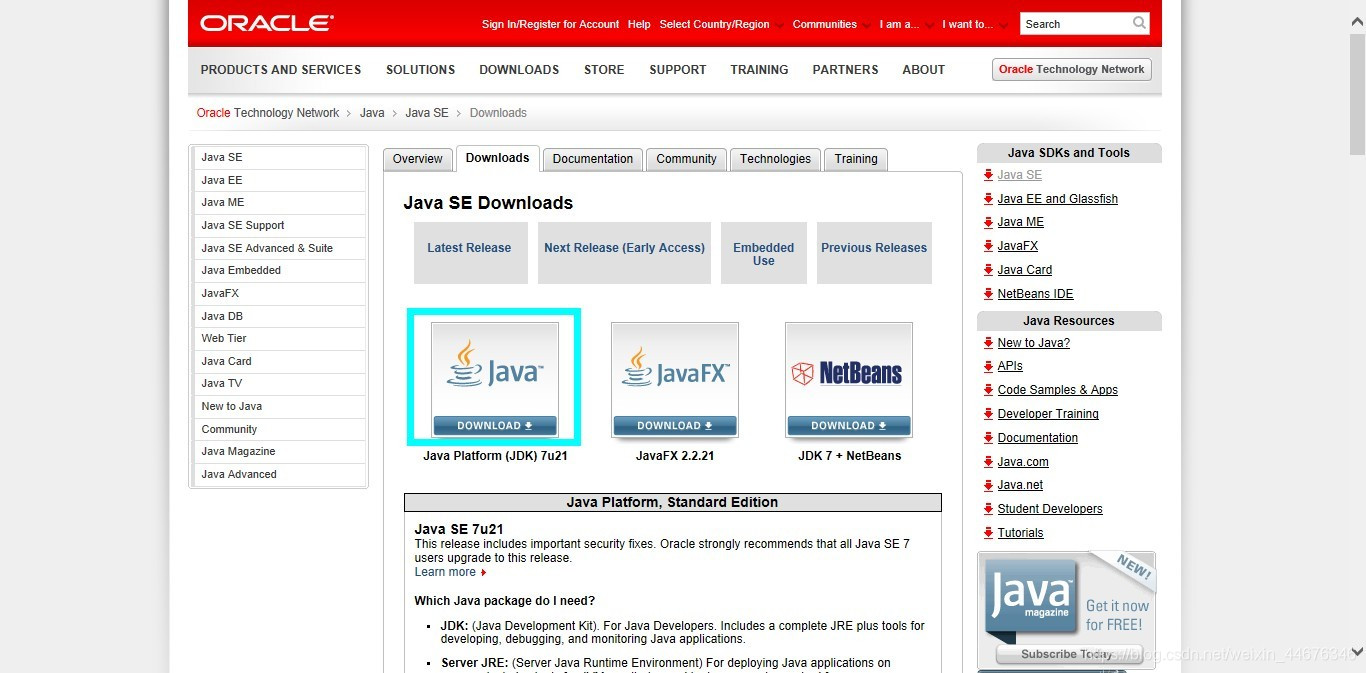
Task: Switch to the Community tab
Action: pos(686,159)
